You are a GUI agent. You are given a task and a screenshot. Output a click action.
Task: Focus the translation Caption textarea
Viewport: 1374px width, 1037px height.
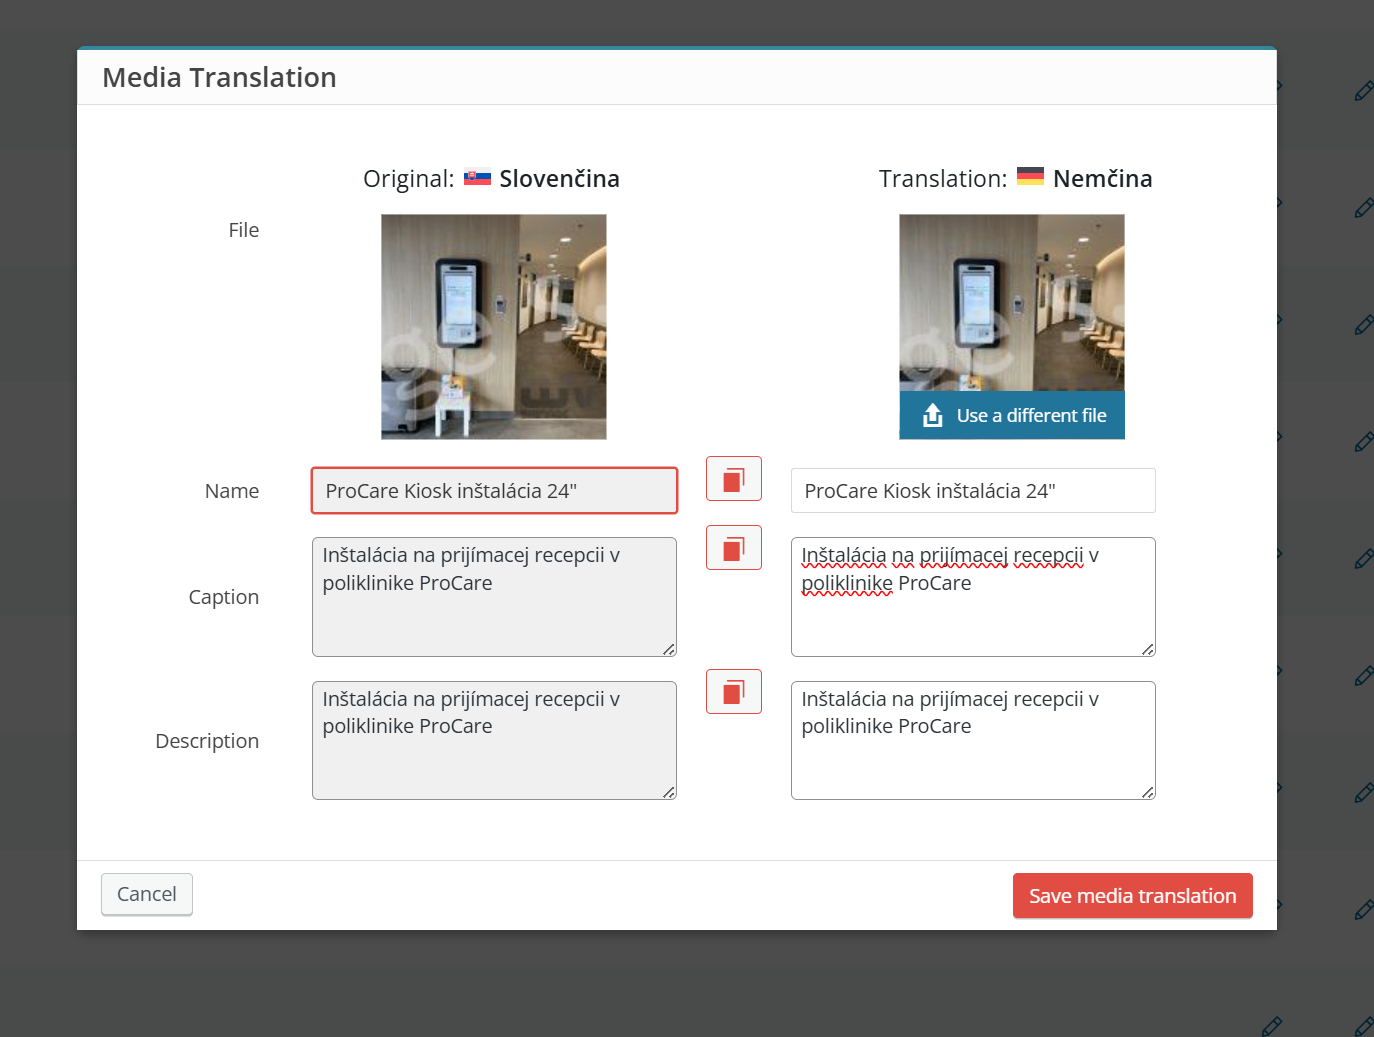tap(973, 597)
